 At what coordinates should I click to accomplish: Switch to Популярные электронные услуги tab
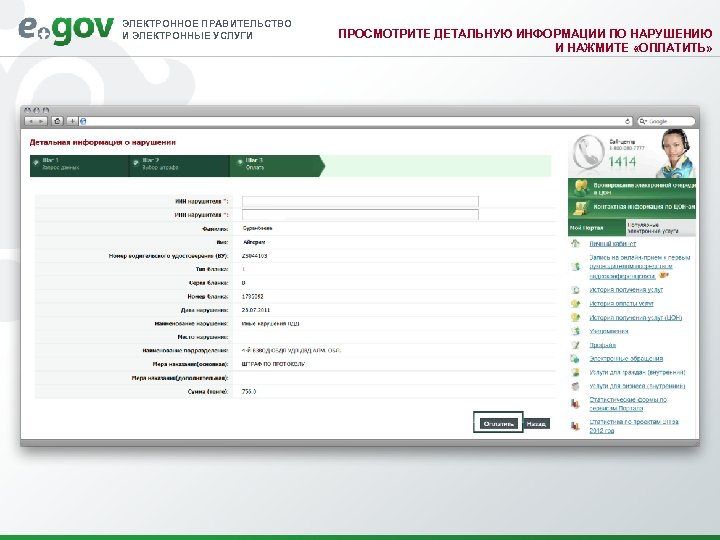[661, 228]
